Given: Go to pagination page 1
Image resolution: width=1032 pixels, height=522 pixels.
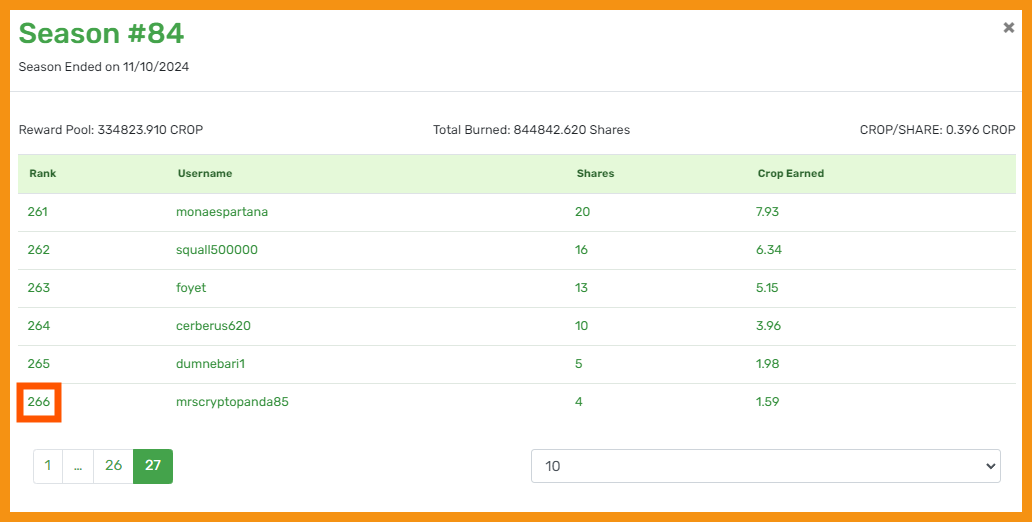Looking at the screenshot, I should pos(48,466).
